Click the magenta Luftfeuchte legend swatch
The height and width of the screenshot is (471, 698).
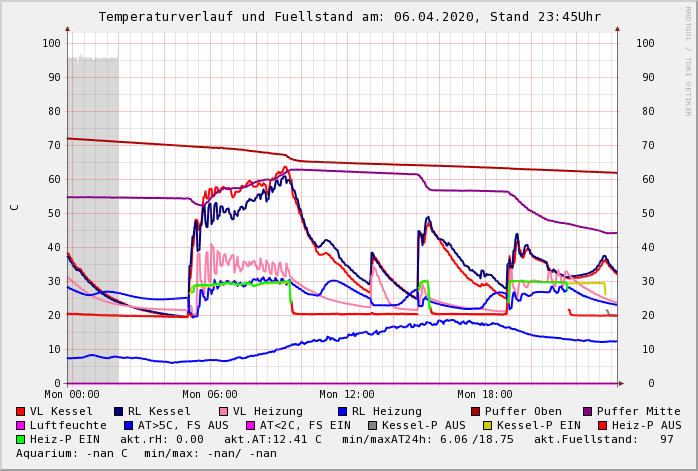pos(21,425)
